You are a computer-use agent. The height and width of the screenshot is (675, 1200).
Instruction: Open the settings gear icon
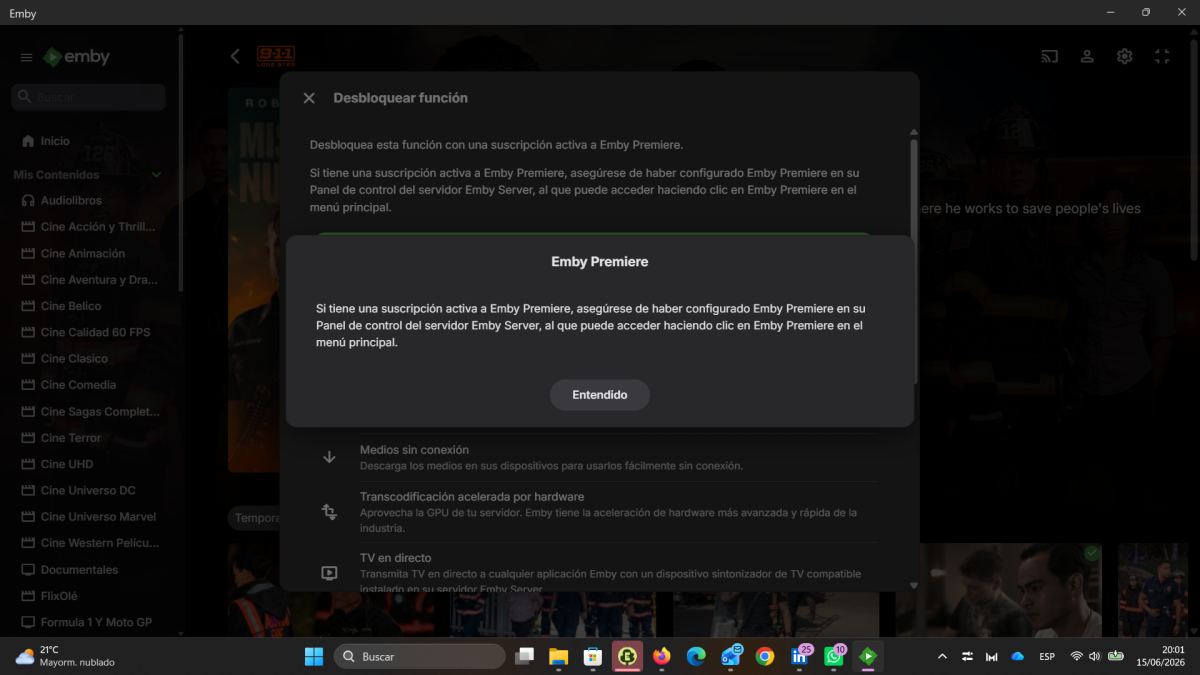click(1125, 57)
